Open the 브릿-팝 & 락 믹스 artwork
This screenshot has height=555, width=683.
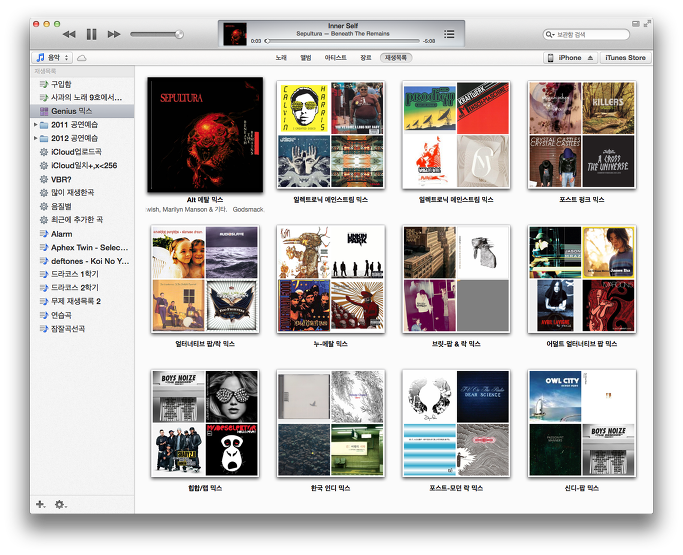tap(456, 279)
